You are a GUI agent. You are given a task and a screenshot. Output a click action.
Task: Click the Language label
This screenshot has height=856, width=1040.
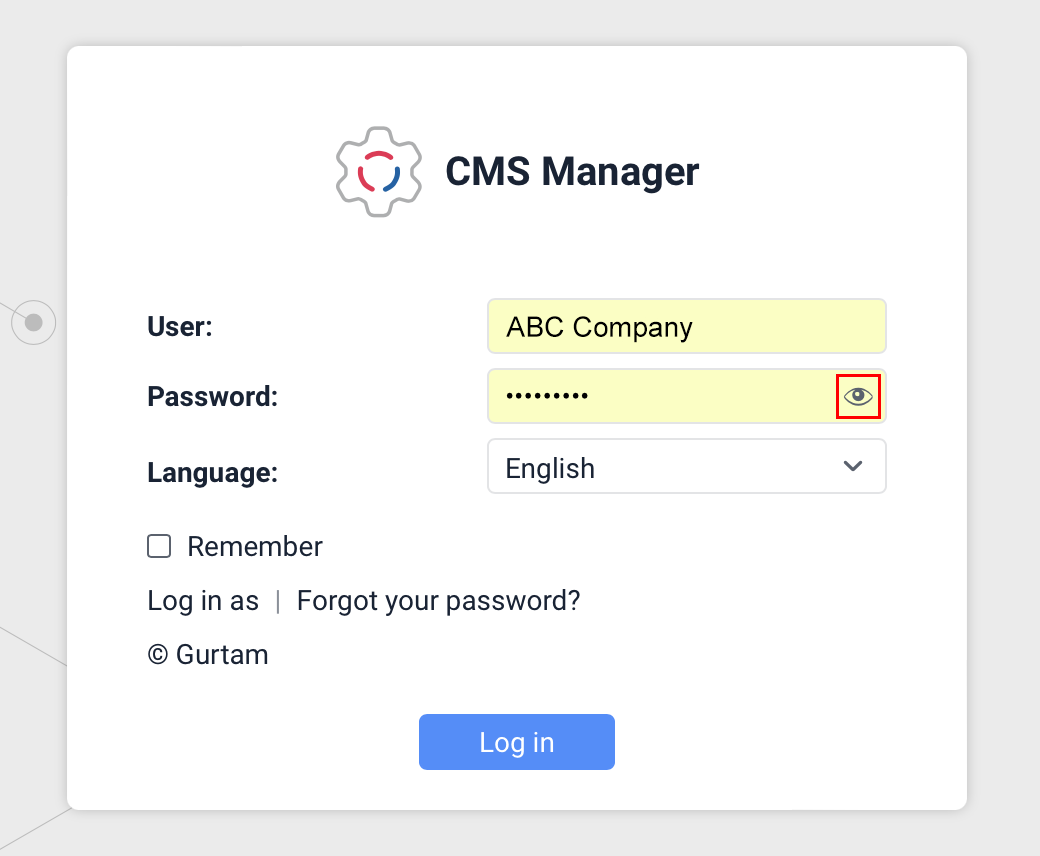coord(212,471)
